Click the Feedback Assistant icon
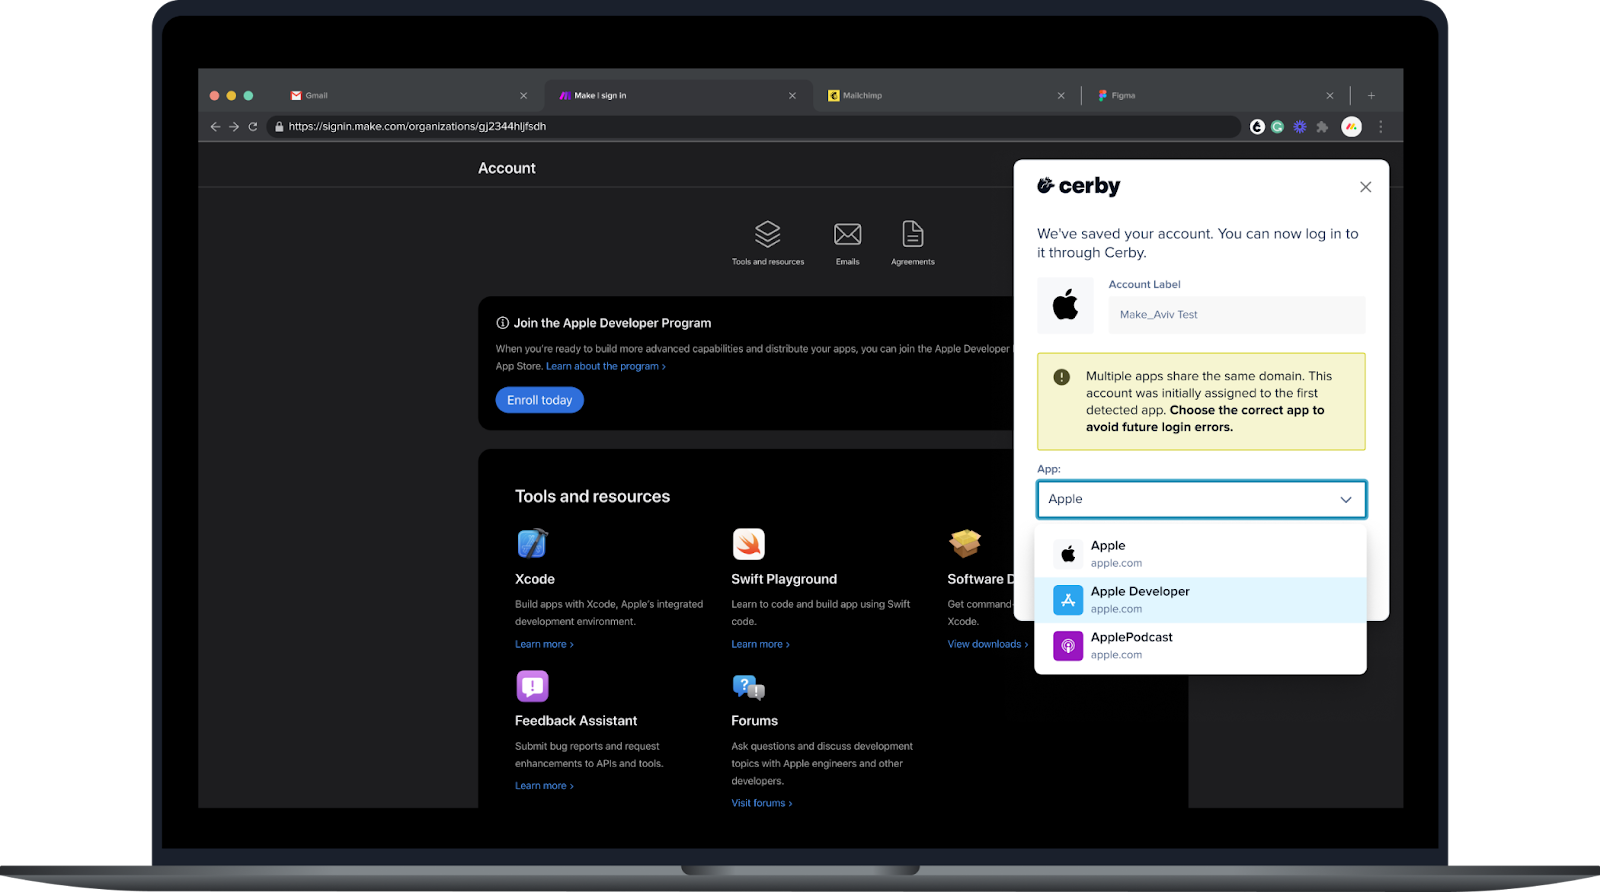 pyautogui.click(x=532, y=686)
